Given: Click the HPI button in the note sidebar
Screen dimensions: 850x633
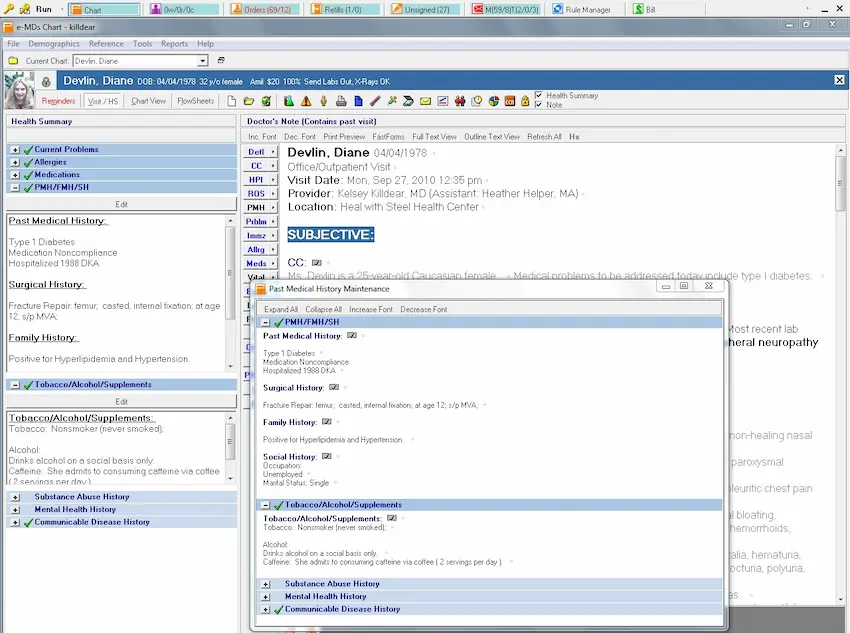Looking at the screenshot, I should tap(259, 180).
